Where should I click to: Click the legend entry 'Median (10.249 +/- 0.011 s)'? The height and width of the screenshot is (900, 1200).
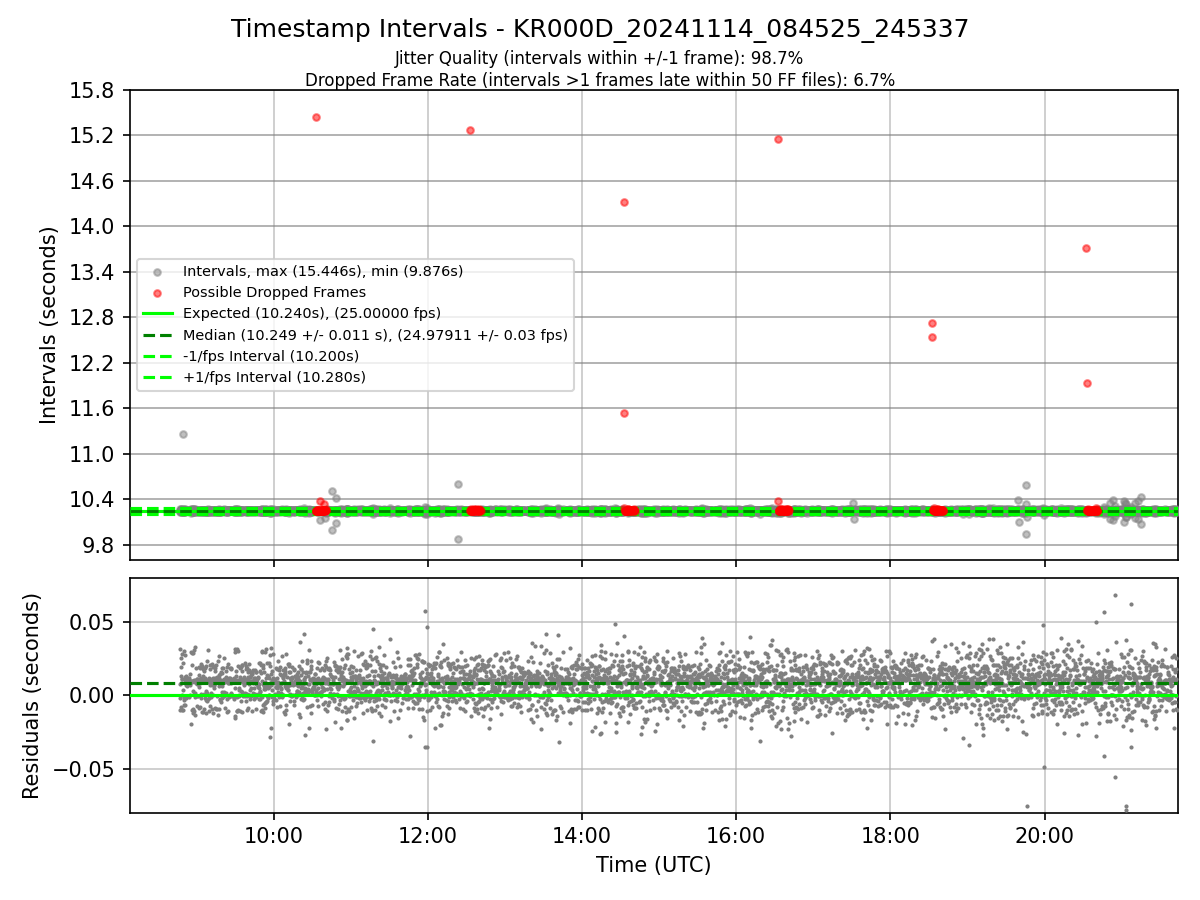point(375,335)
